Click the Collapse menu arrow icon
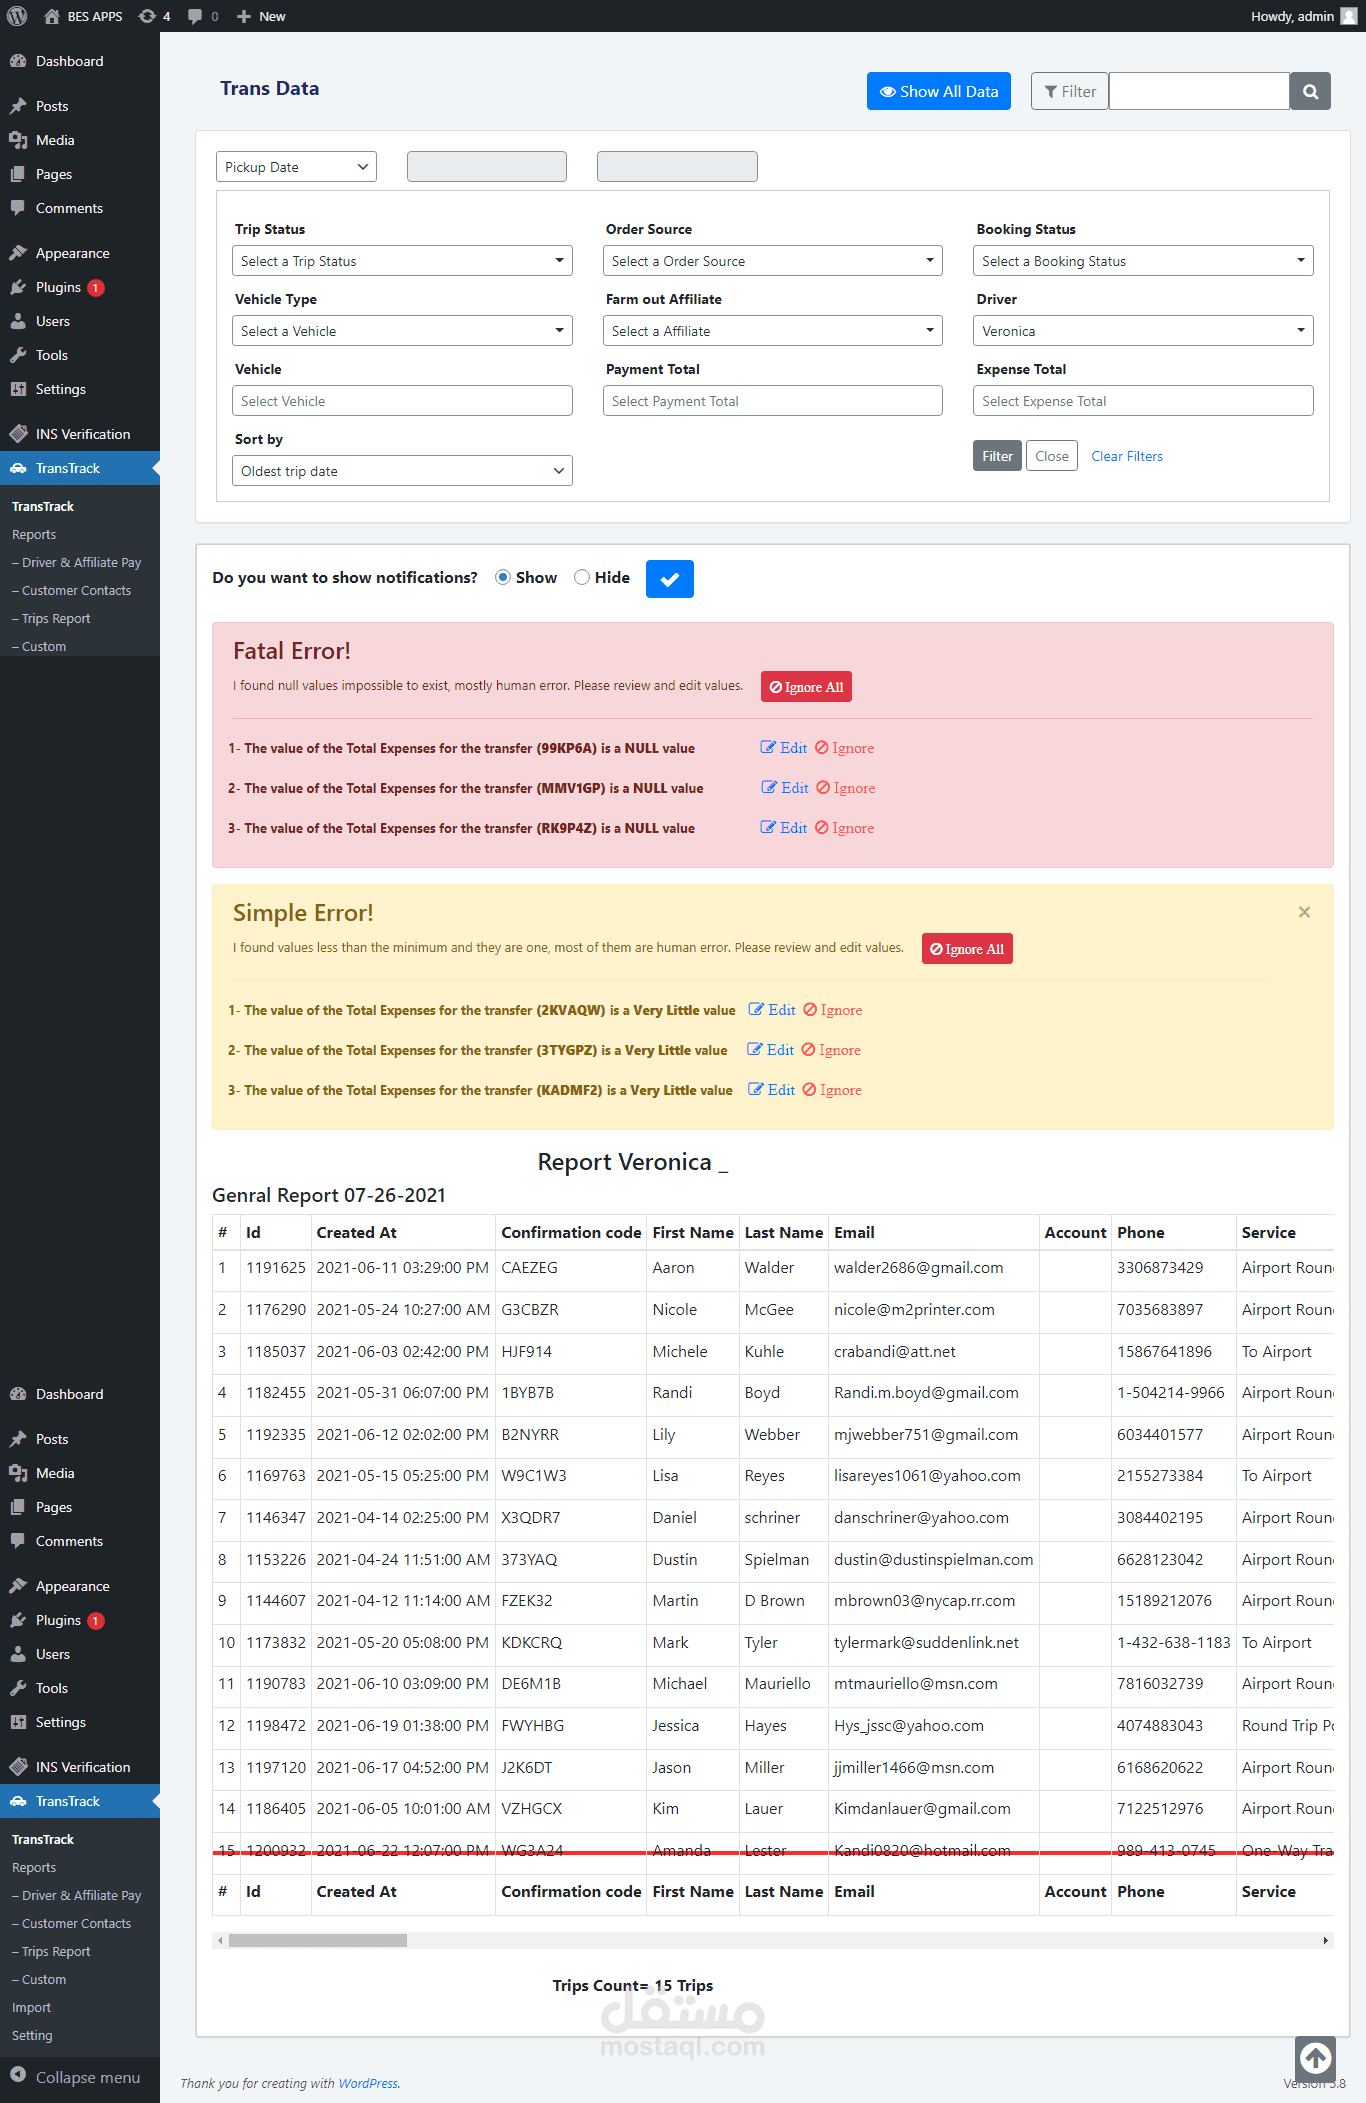The width and height of the screenshot is (1366, 2103). pyautogui.click(x=18, y=2076)
